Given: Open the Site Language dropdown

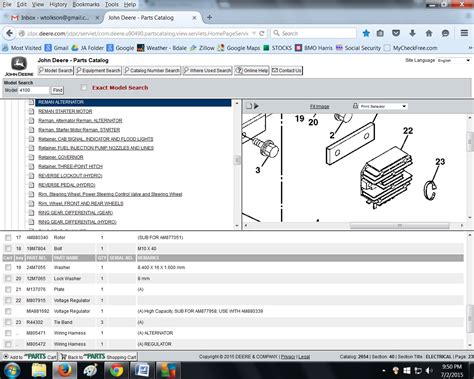Looking at the screenshot, I should (x=454, y=60).
